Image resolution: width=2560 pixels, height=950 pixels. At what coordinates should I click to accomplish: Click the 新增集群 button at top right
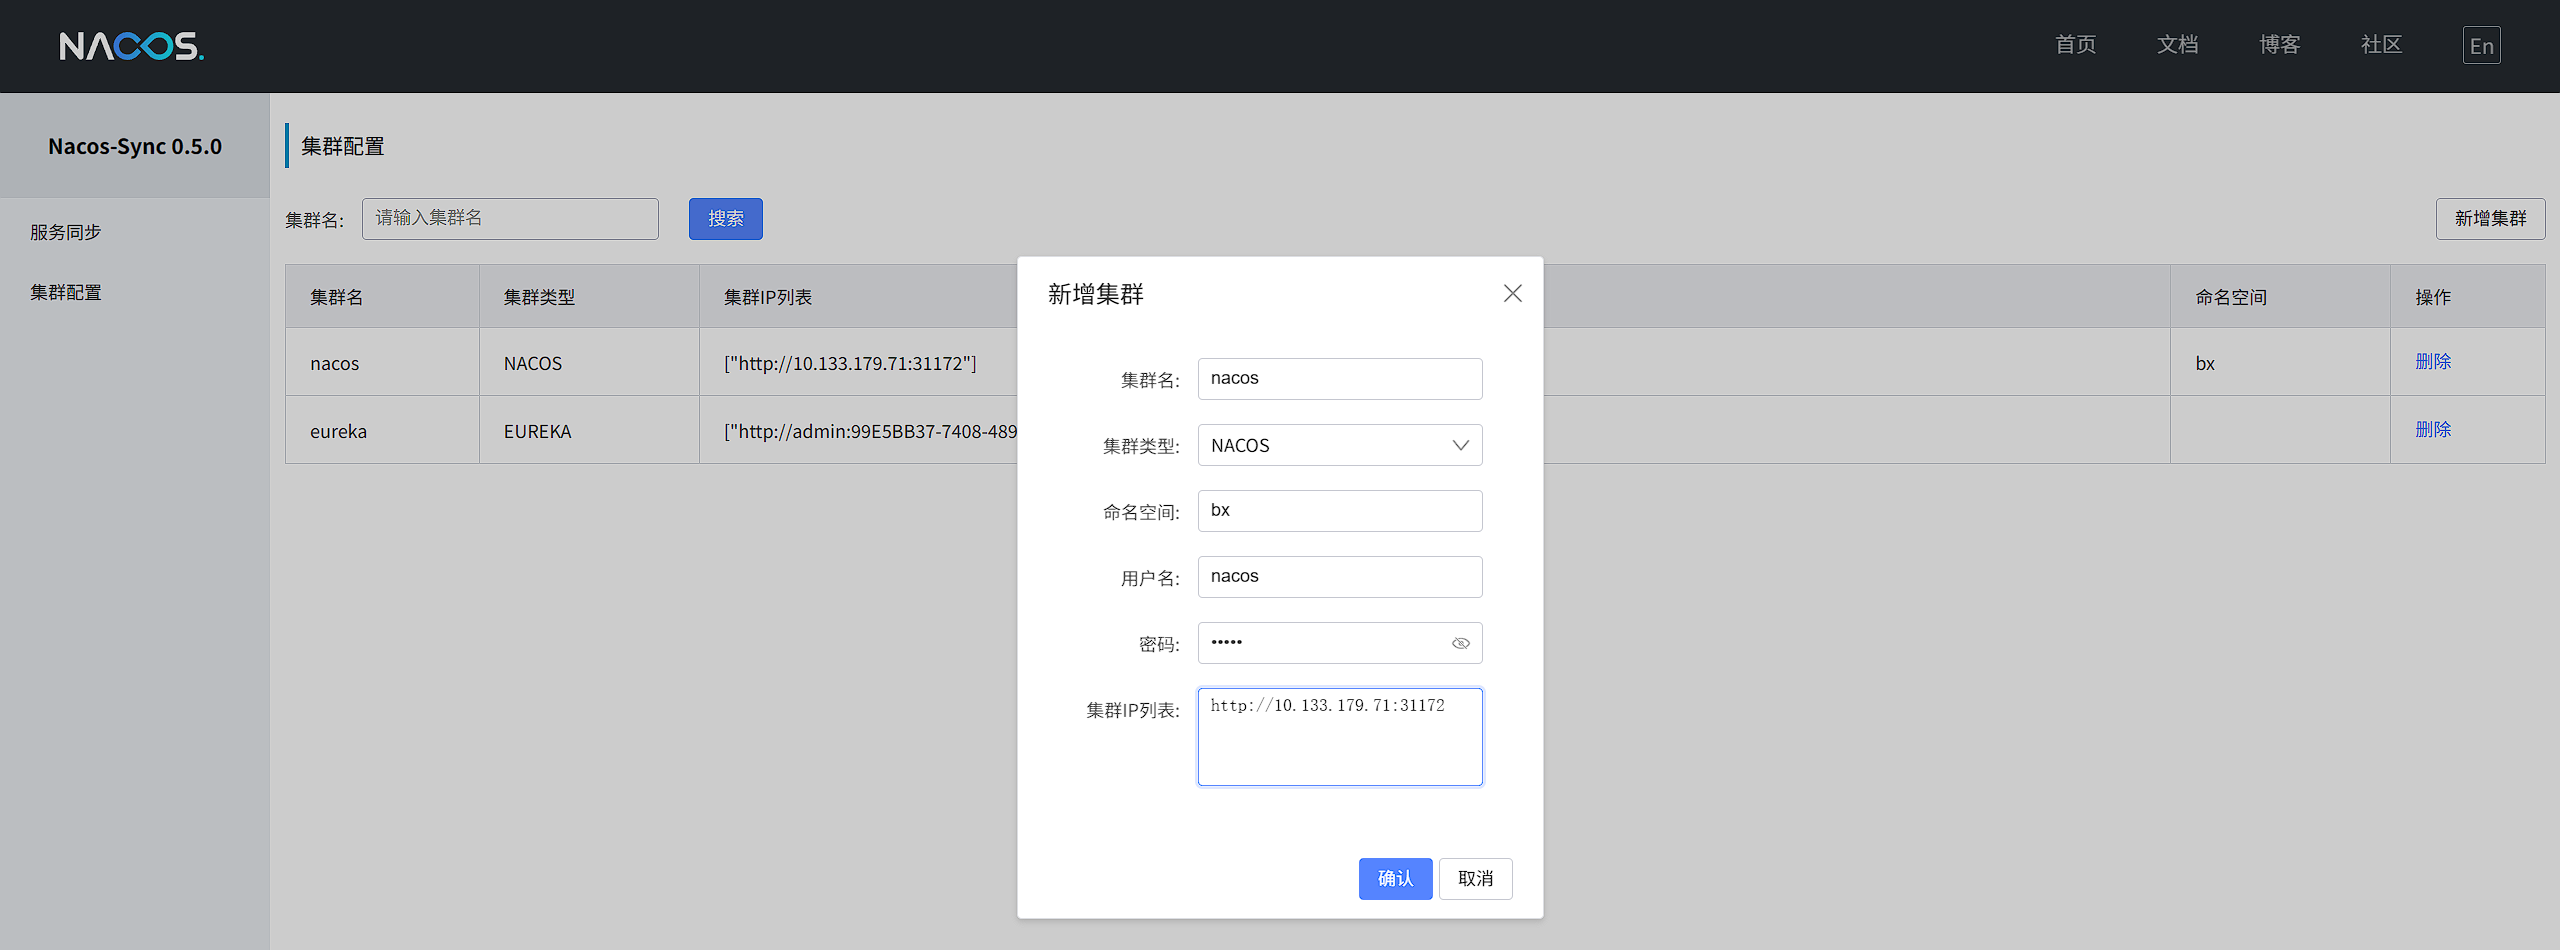(2489, 219)
